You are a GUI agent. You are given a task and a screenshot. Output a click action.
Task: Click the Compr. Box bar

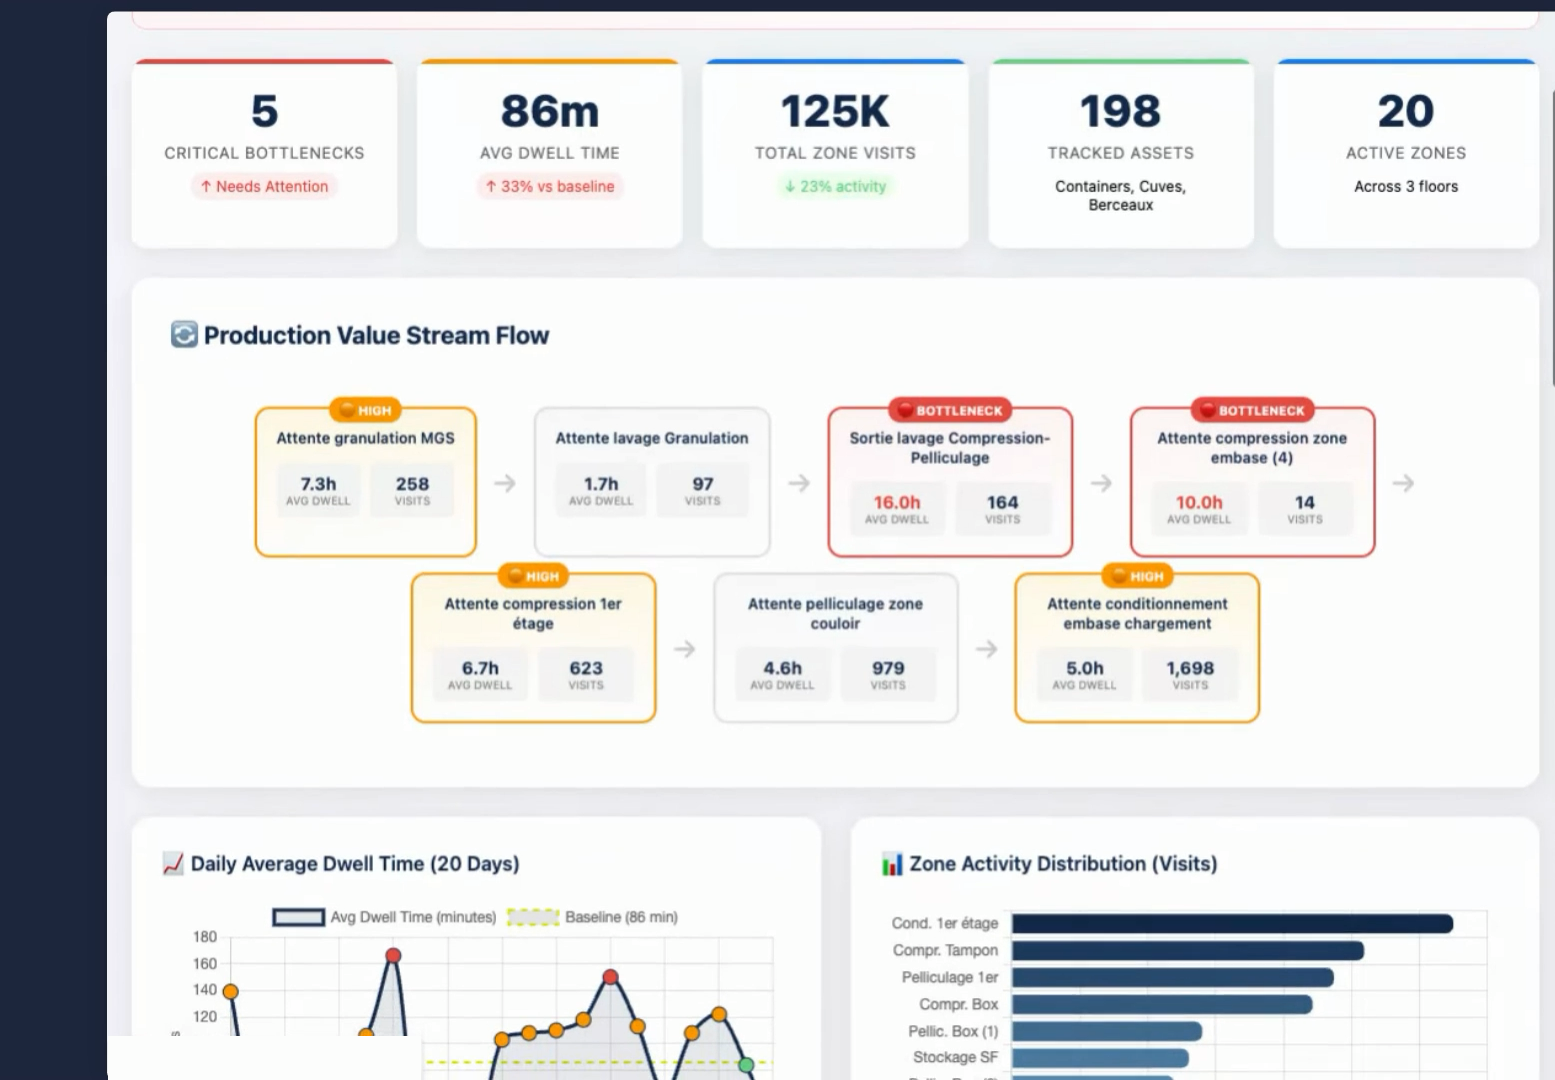(x=1162, y=1004)
